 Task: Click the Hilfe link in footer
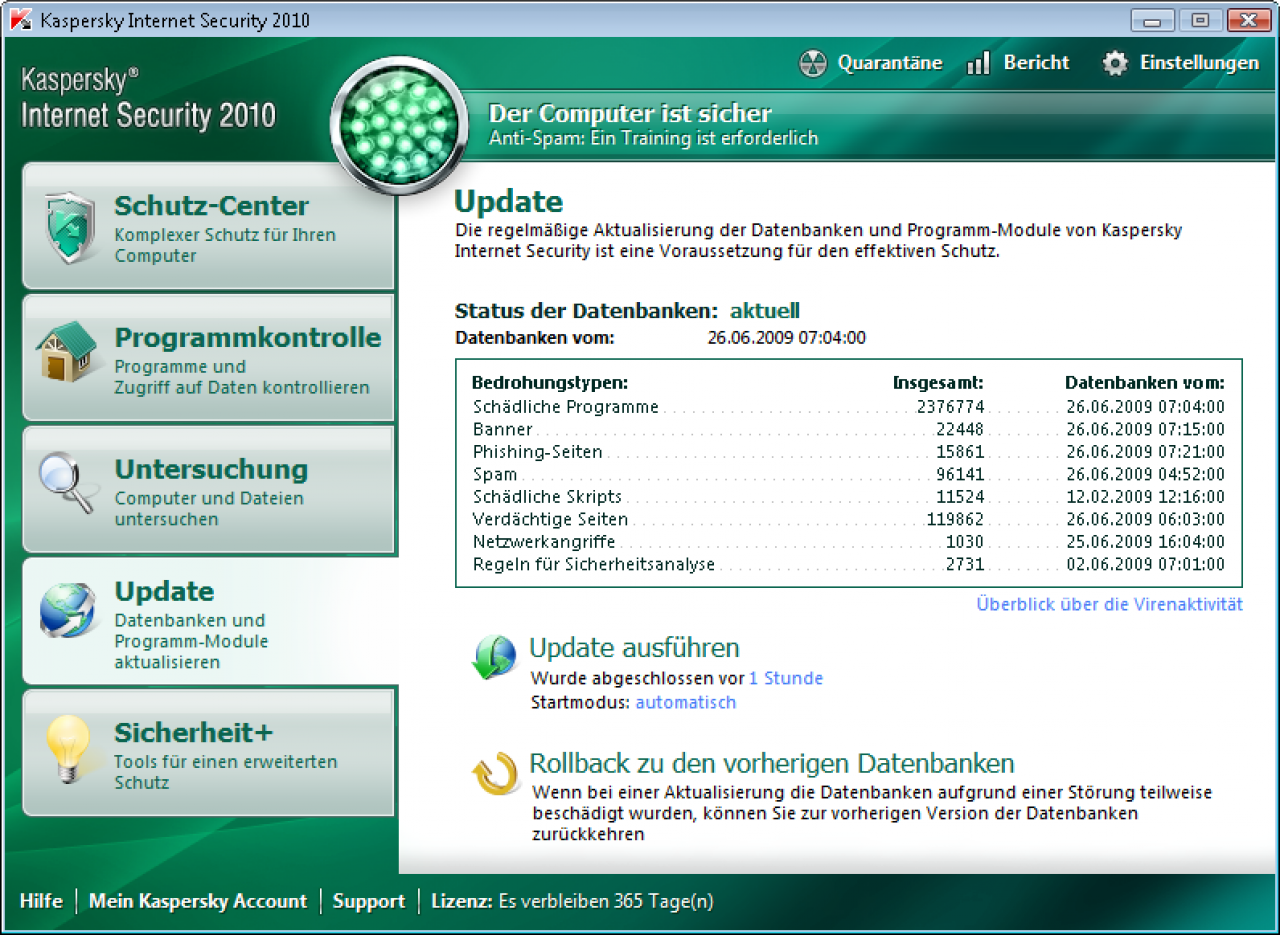click(x=41, y=901)
